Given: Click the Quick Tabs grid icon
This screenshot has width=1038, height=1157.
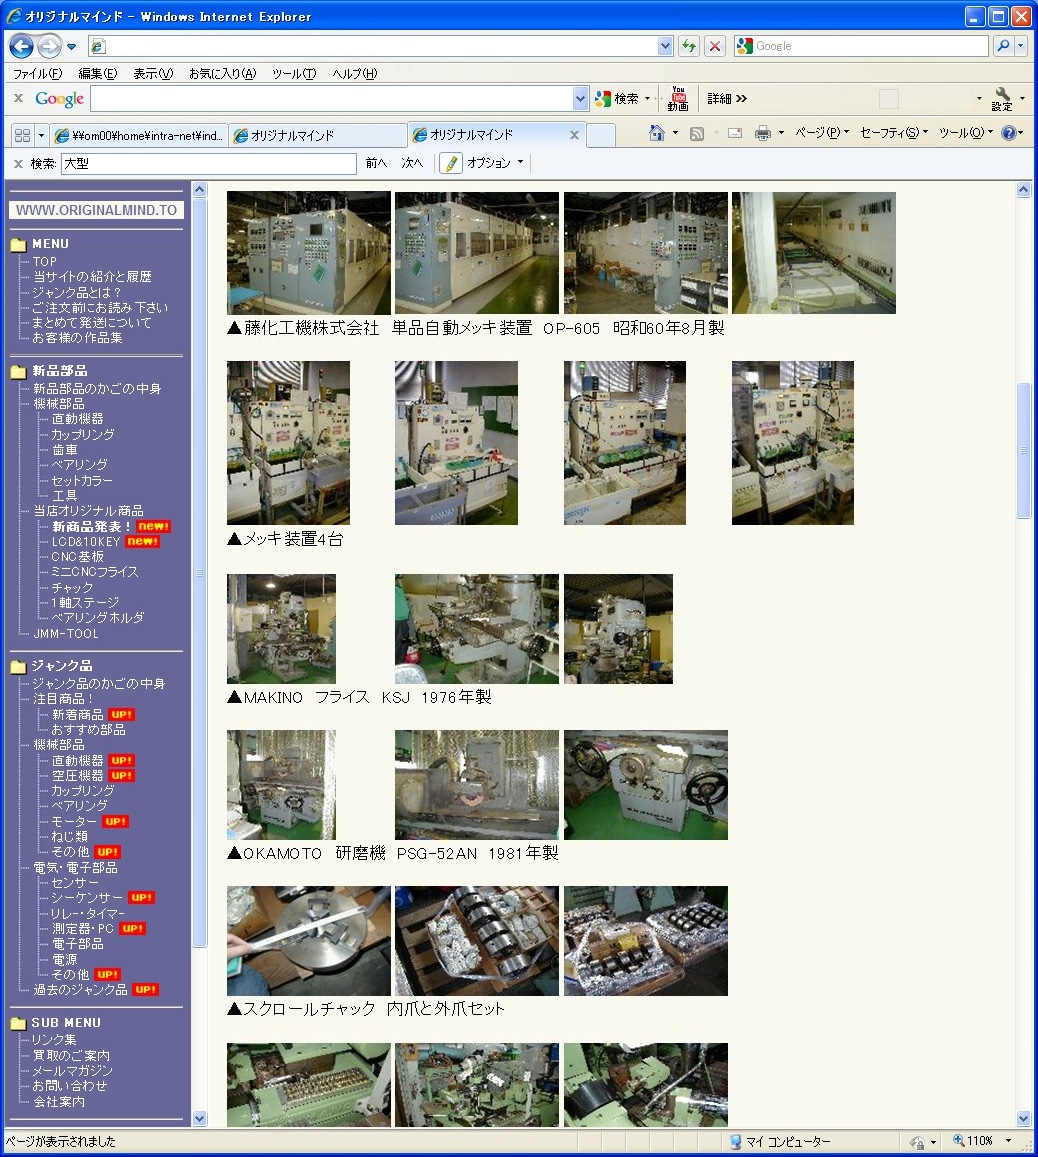Looking at the screenshot, I should [x=22, y=135].
